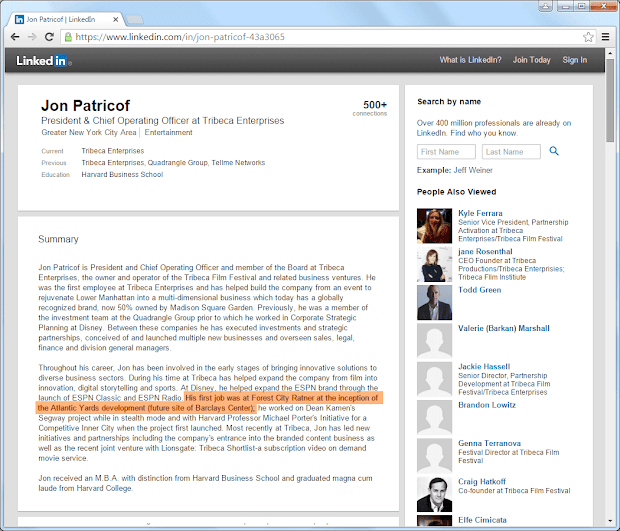
Task: Click the name search magnifier icon
Action: pyautogui.click(x=554, y=151)
